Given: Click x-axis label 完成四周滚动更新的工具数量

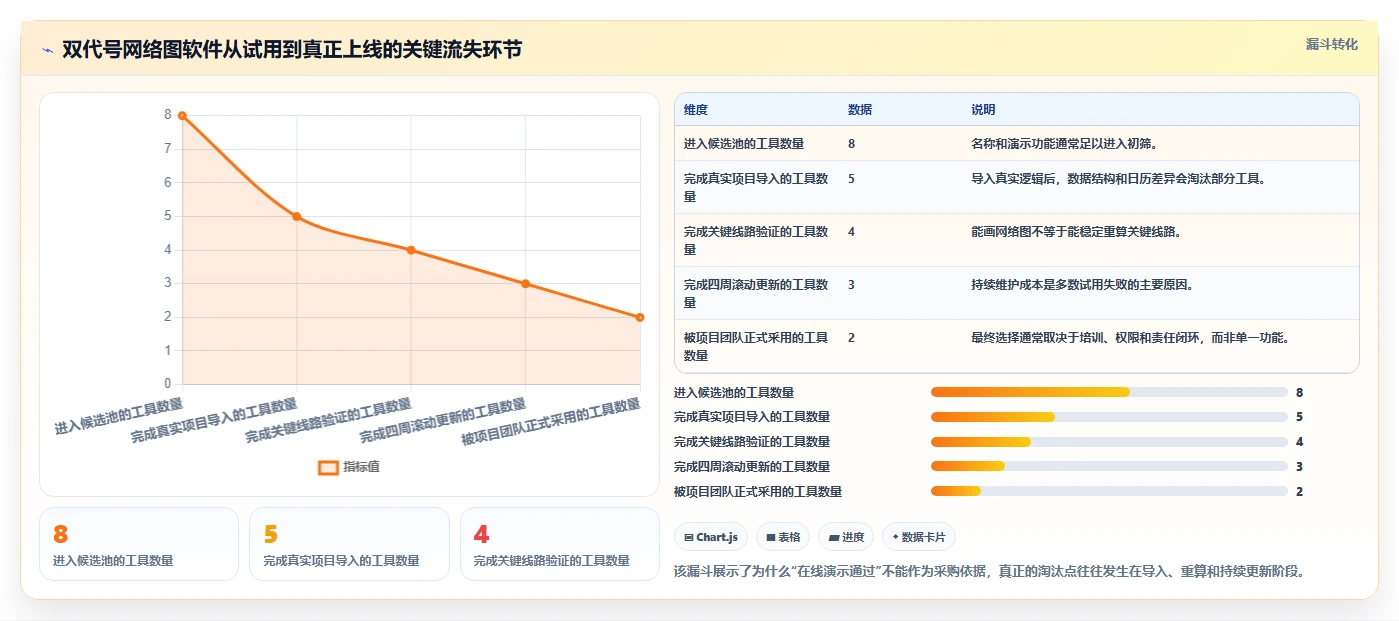Looking at the screenshot, I should tap(443, 421).
